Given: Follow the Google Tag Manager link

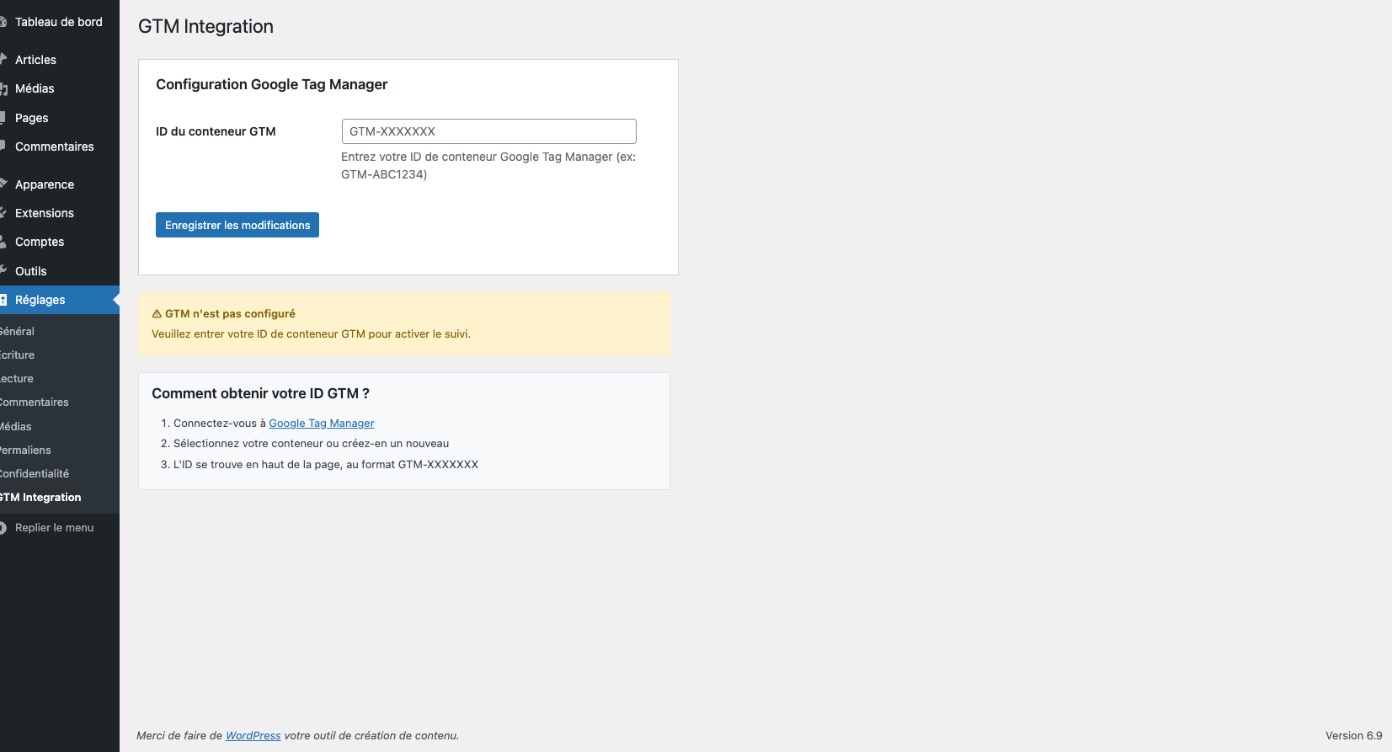Looking at the screenshot, I should coord(321,423).
